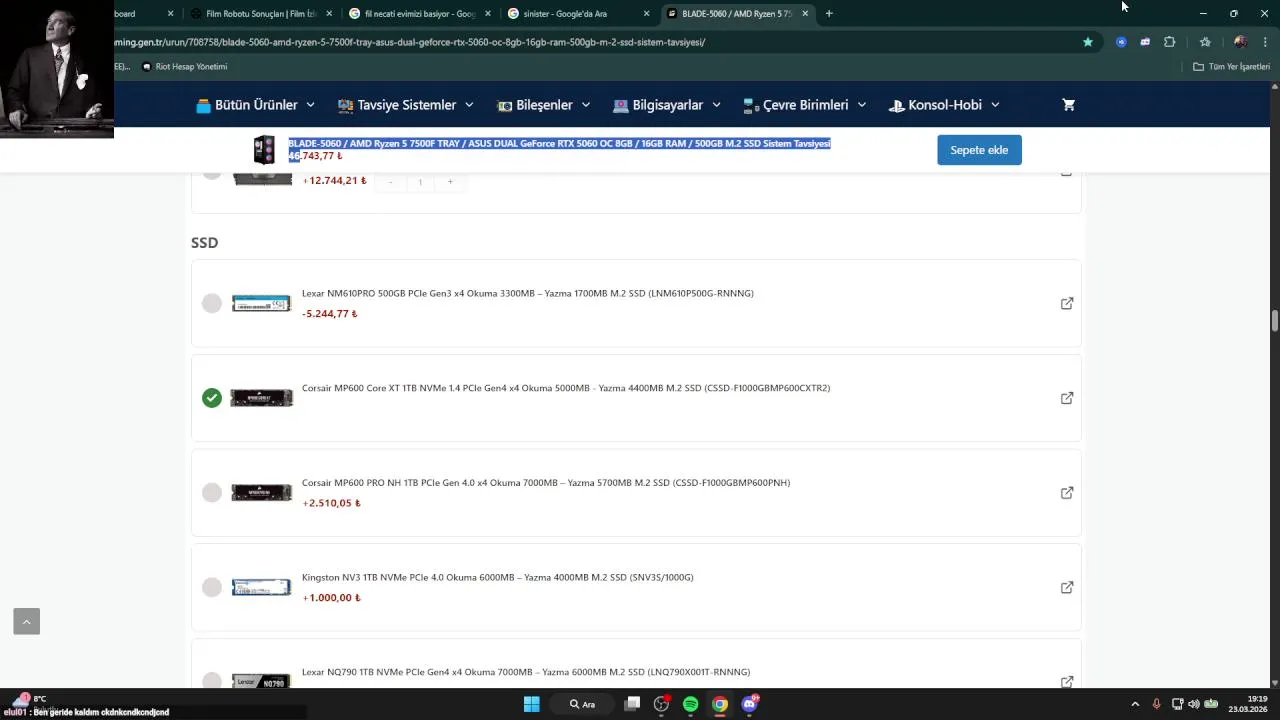Click Kingston NV3 1TB product title
This screenshot has width=1280, height=720.
coord(497,577)
